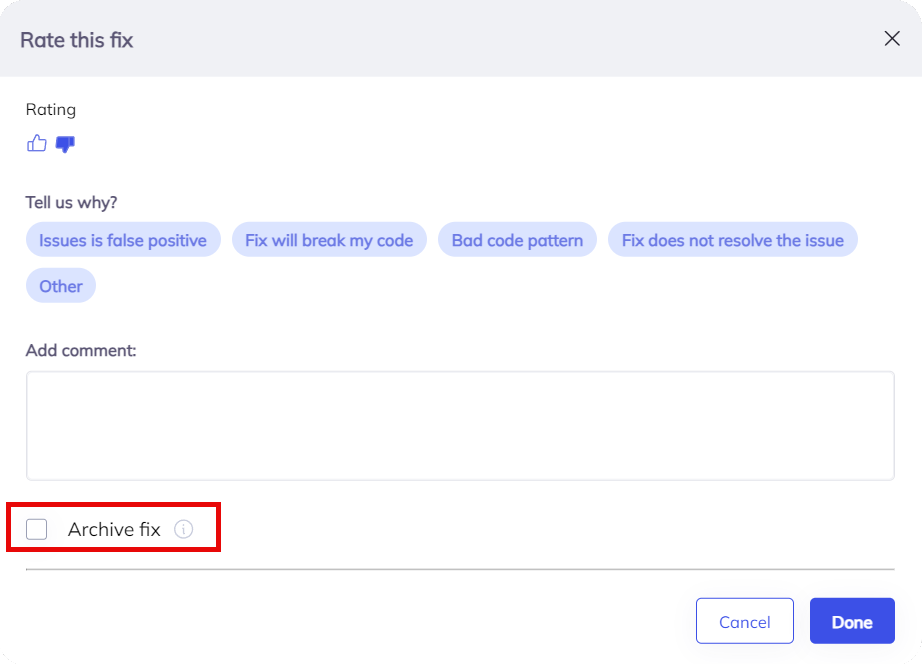The image size is (922, 665).
Task: Click the divider line above Cancel button
Action: 460,569
